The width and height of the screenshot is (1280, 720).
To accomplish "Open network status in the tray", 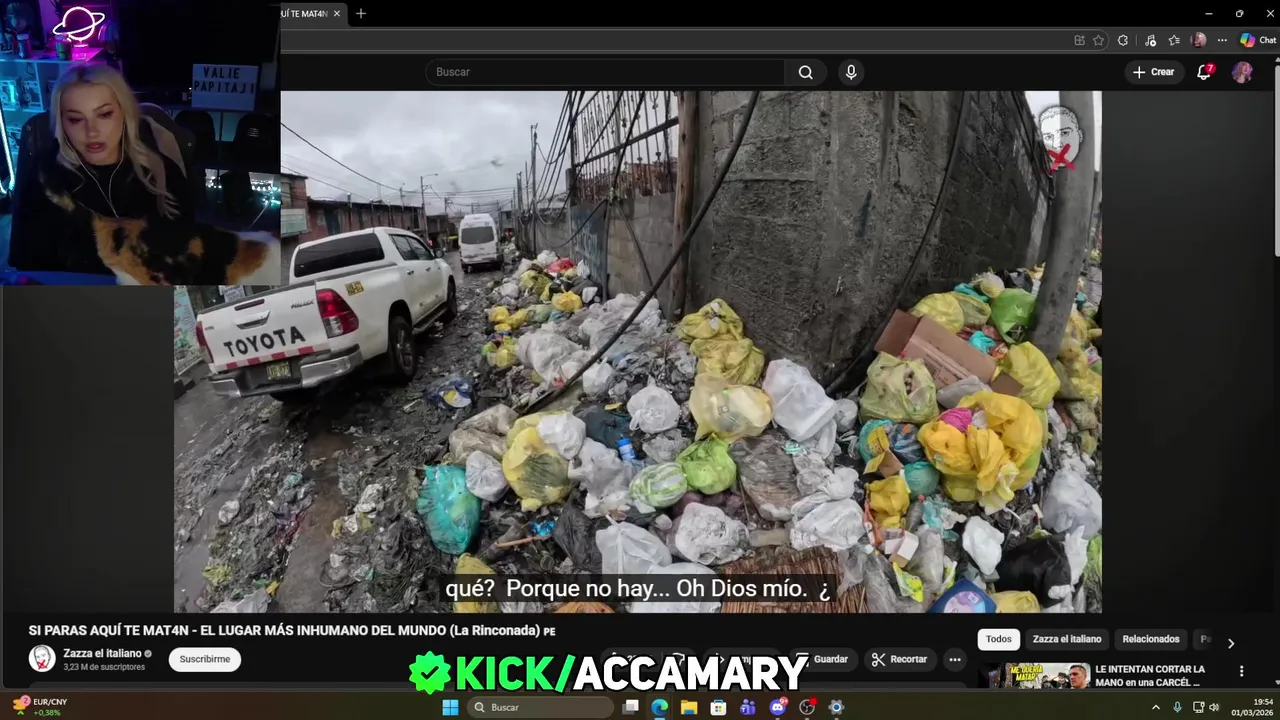I will [x=1198, y=707].
